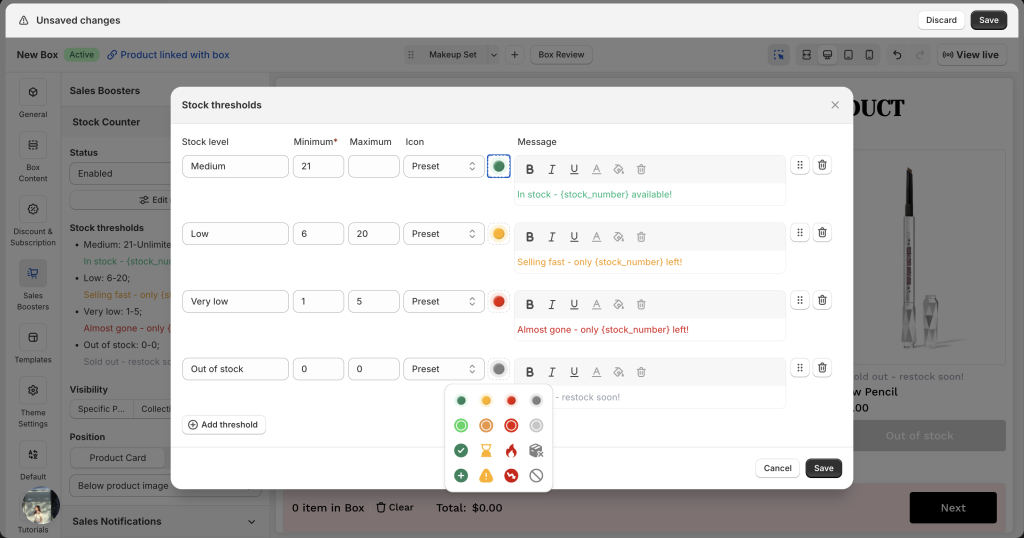This screenshot has width=1024, height=538.
Task: Bold the Medium threshold message
Action: (x=530, y=169)
